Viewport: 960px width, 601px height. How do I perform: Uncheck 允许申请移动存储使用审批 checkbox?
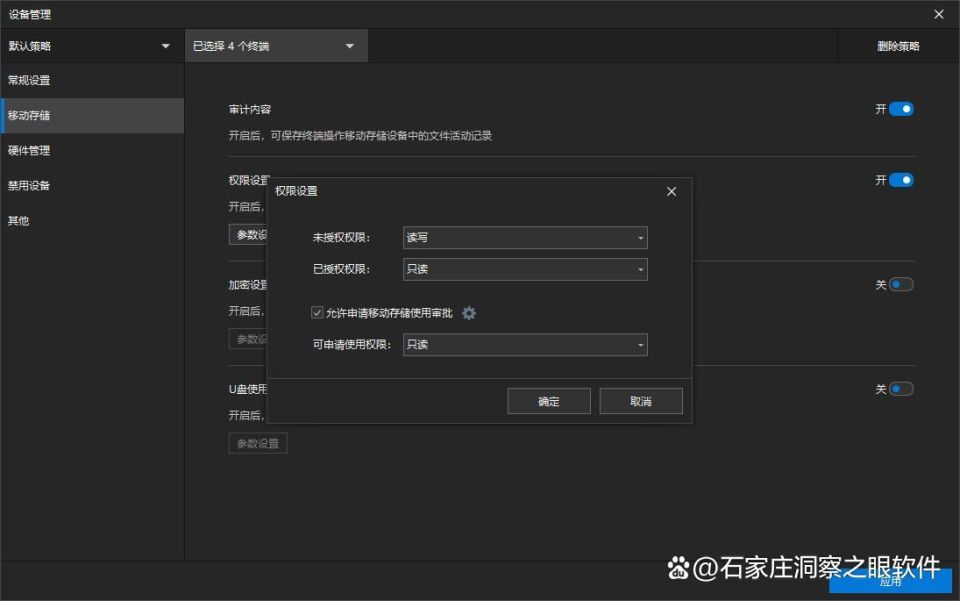tap(317, 313)
